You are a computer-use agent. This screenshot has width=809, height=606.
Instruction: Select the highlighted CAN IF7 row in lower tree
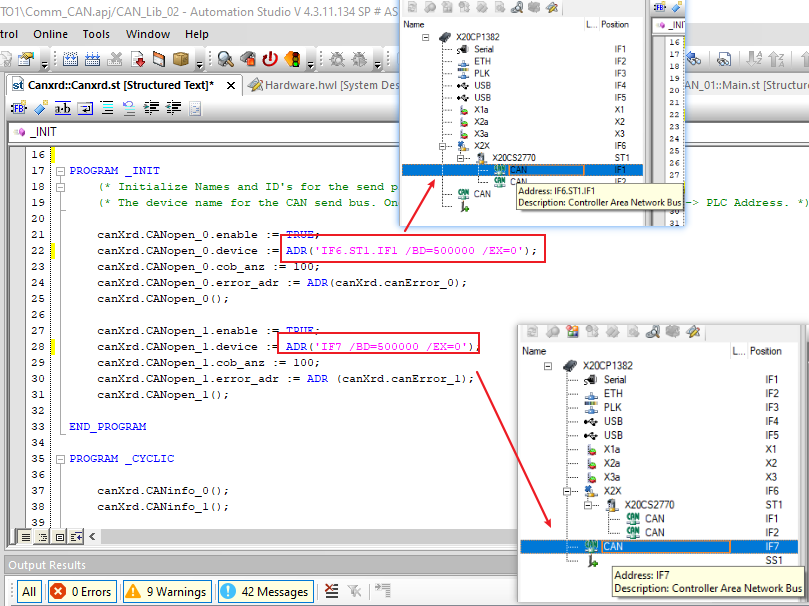tap(659, 547)
